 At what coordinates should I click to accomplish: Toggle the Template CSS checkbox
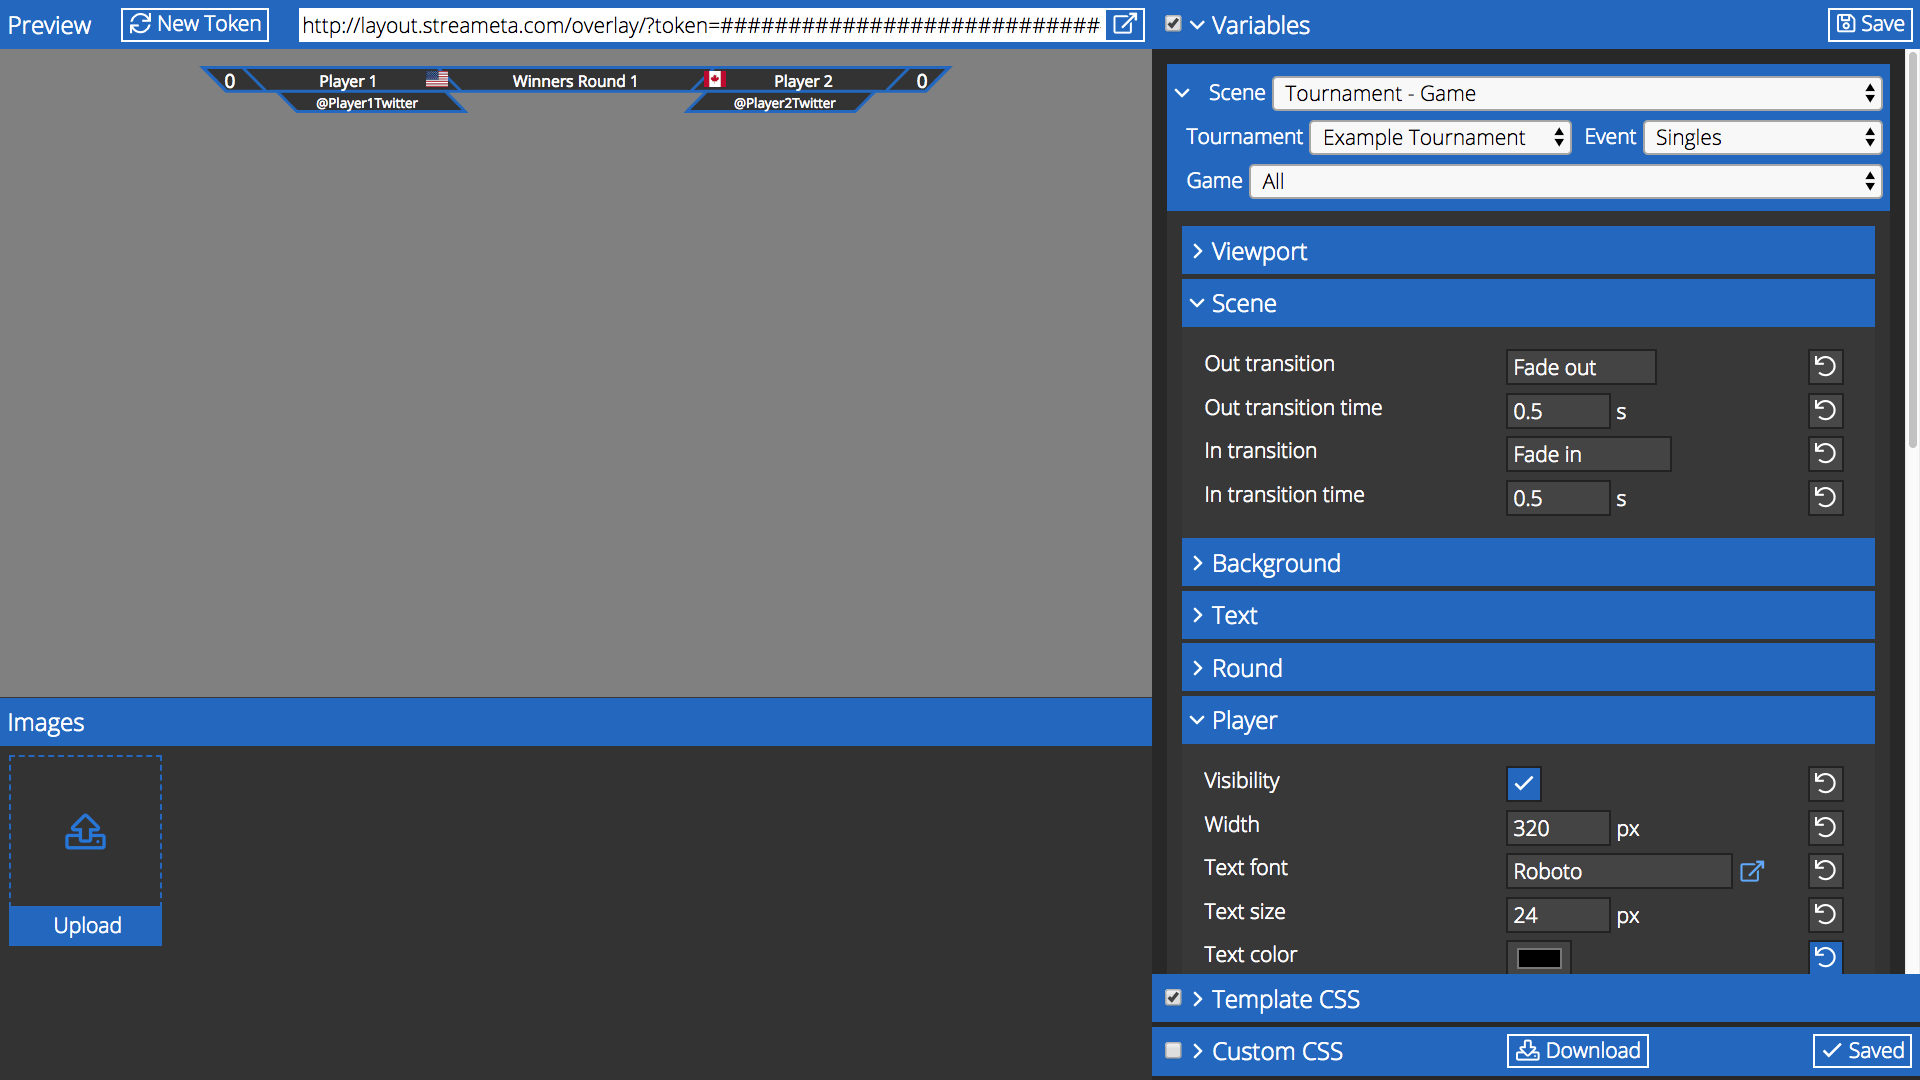[x=1173, y=998]
